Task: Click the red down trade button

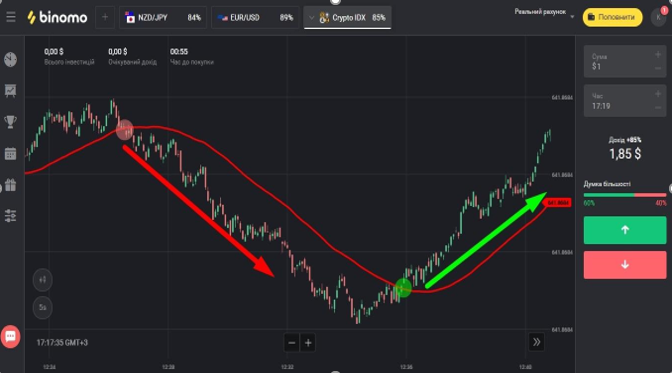Action: click(x=625, y=265)
